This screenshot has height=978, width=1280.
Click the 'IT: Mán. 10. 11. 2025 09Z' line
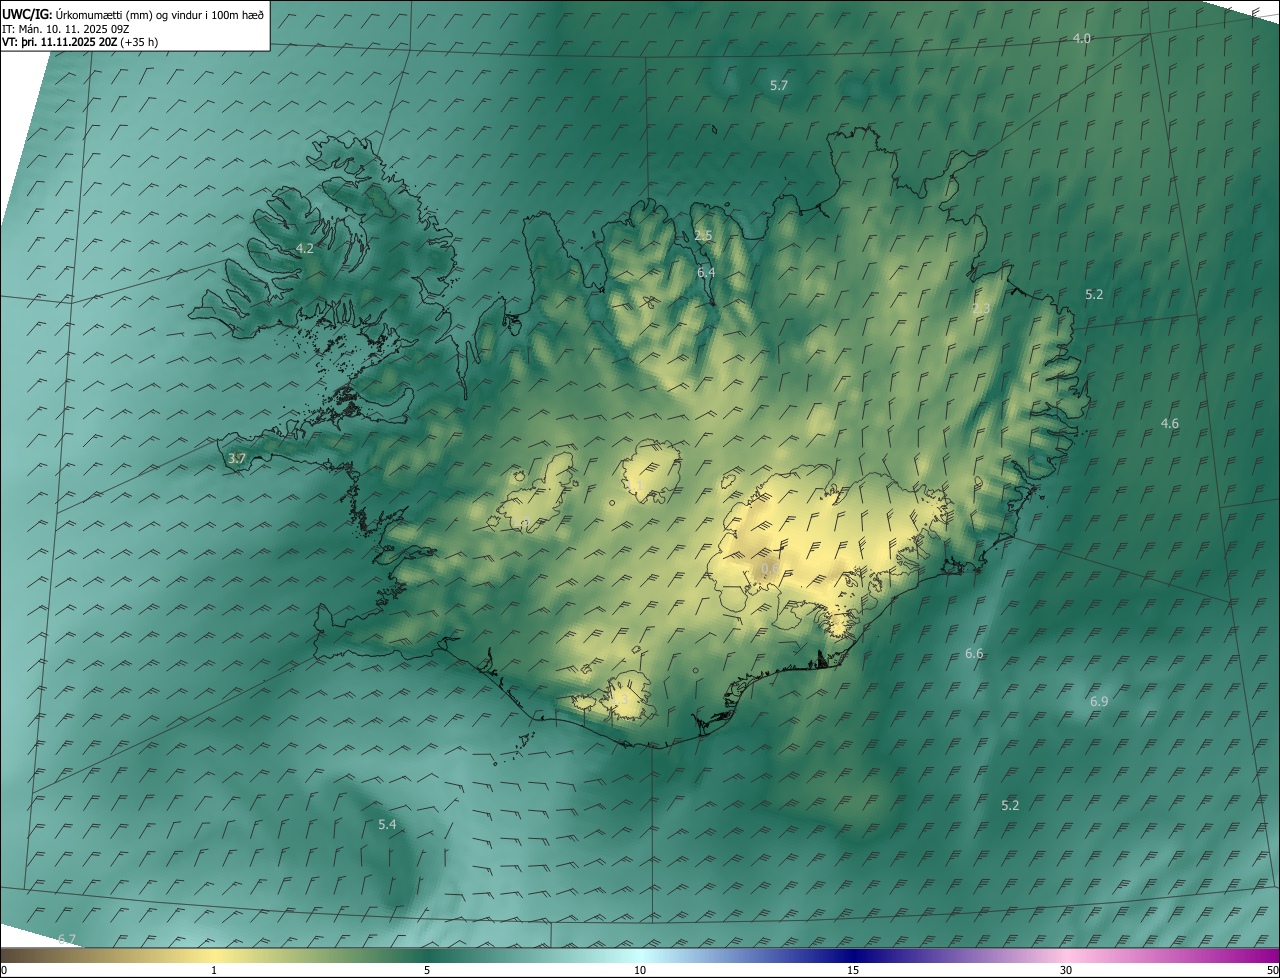coord(68,28)
